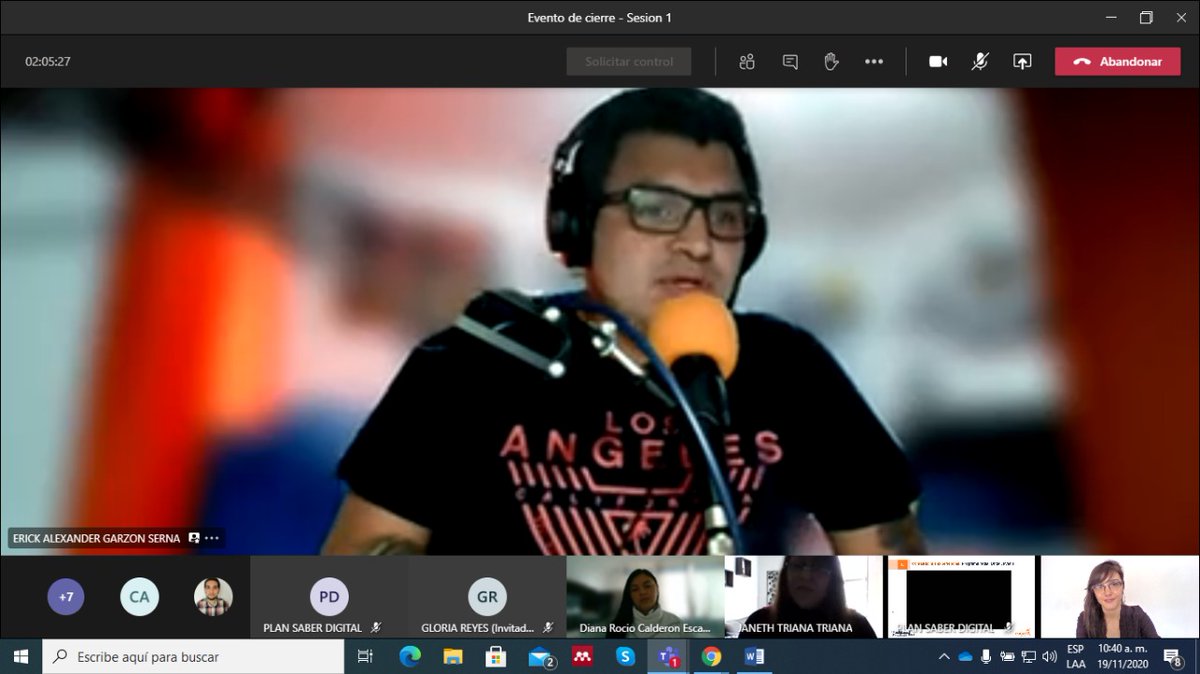Open the three-dot more actions menu in toolbar
This screenshot has height=674, width=1200.
tap(874, 62)
